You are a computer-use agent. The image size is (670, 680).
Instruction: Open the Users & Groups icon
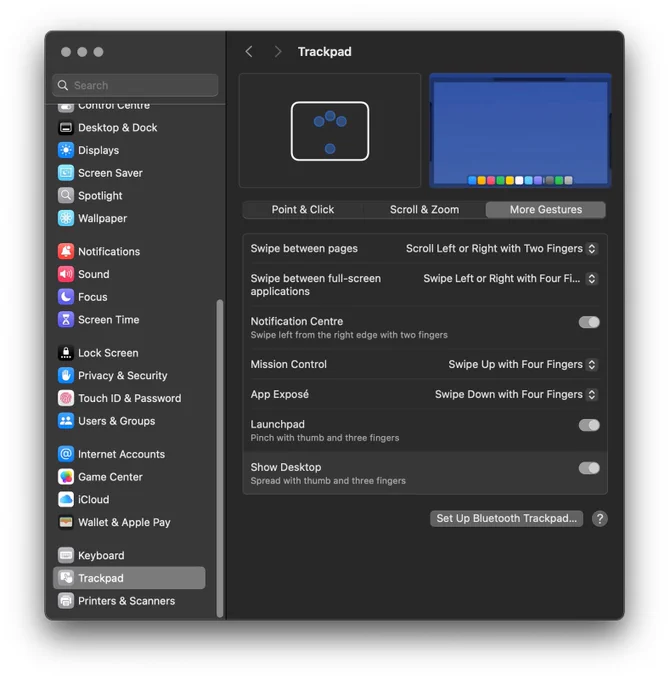coord(65,421)
